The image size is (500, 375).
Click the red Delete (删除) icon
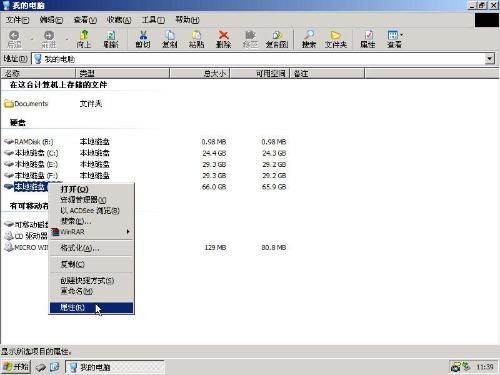(223, 39)
